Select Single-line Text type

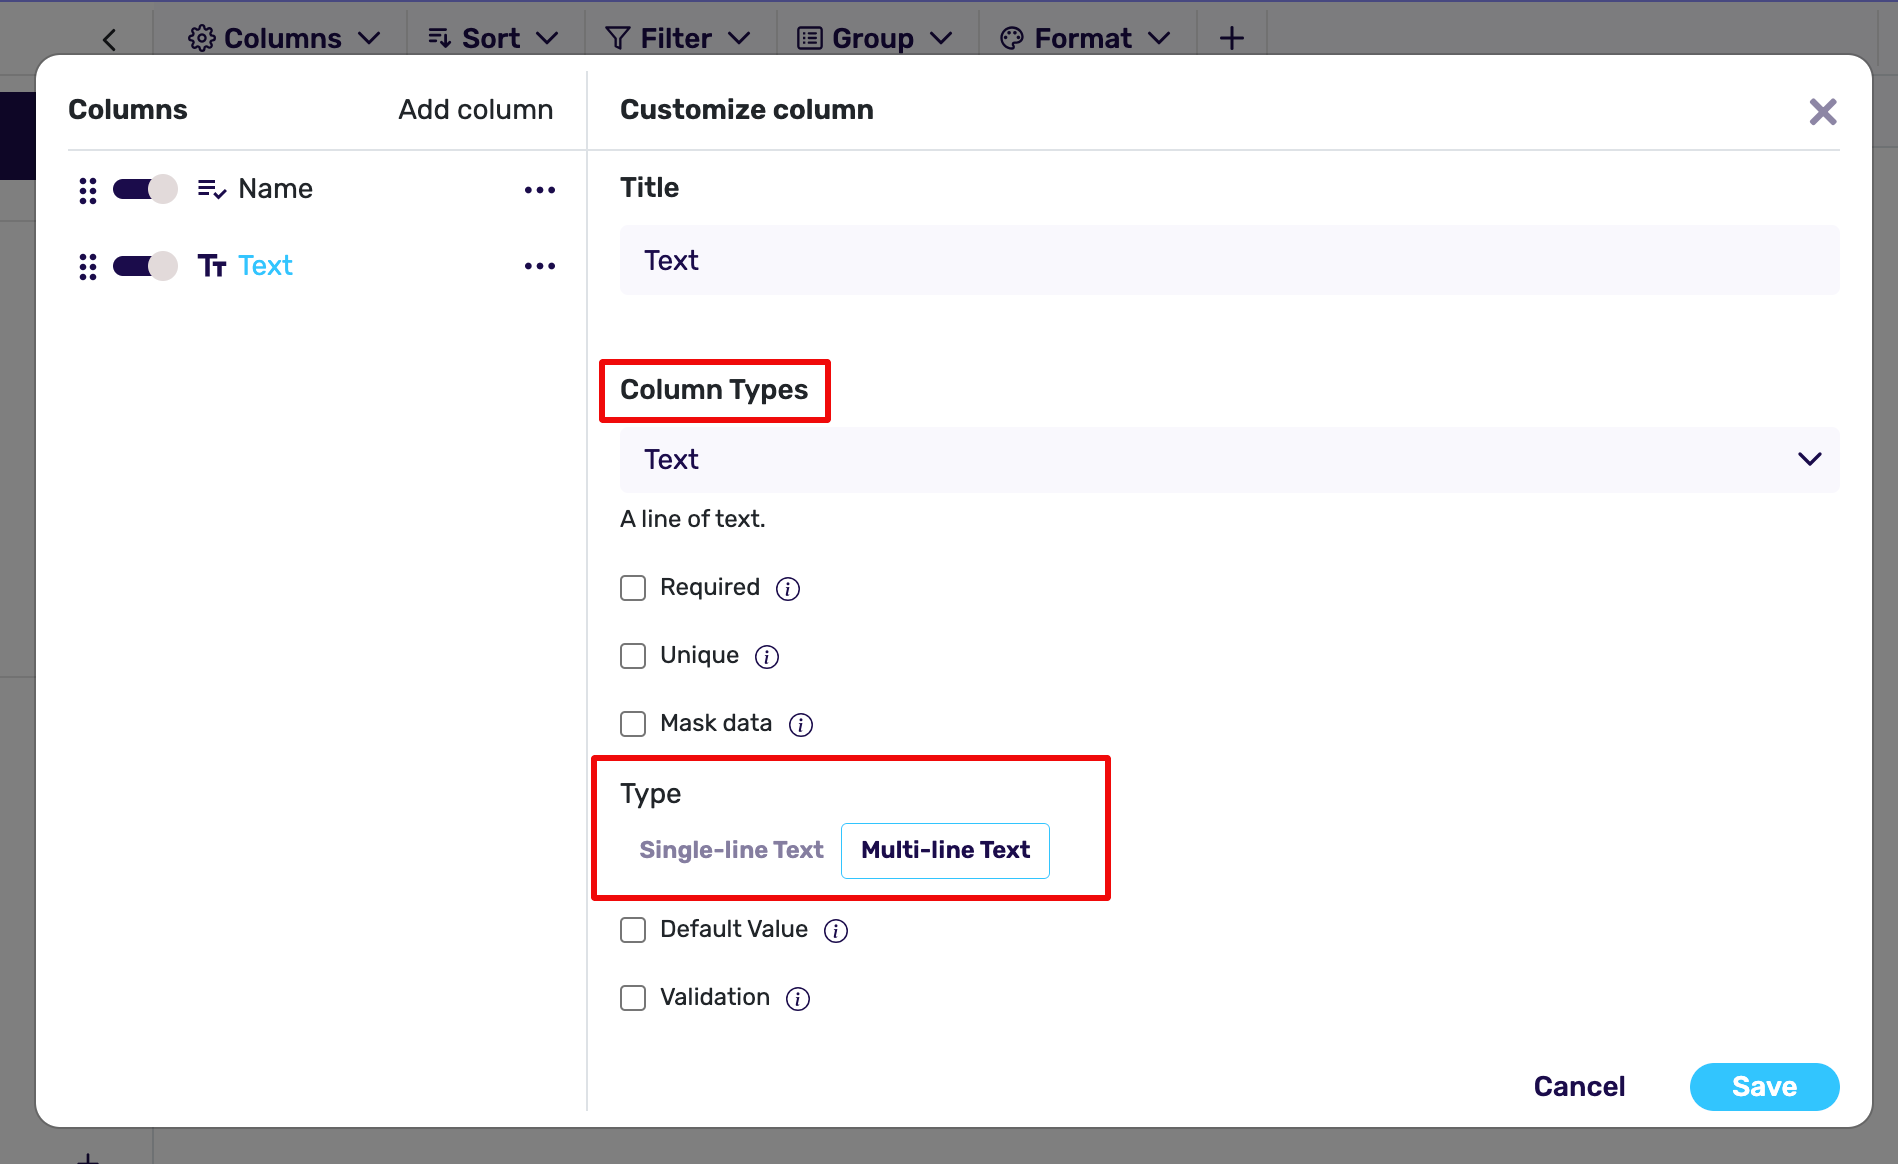(731, 849)
